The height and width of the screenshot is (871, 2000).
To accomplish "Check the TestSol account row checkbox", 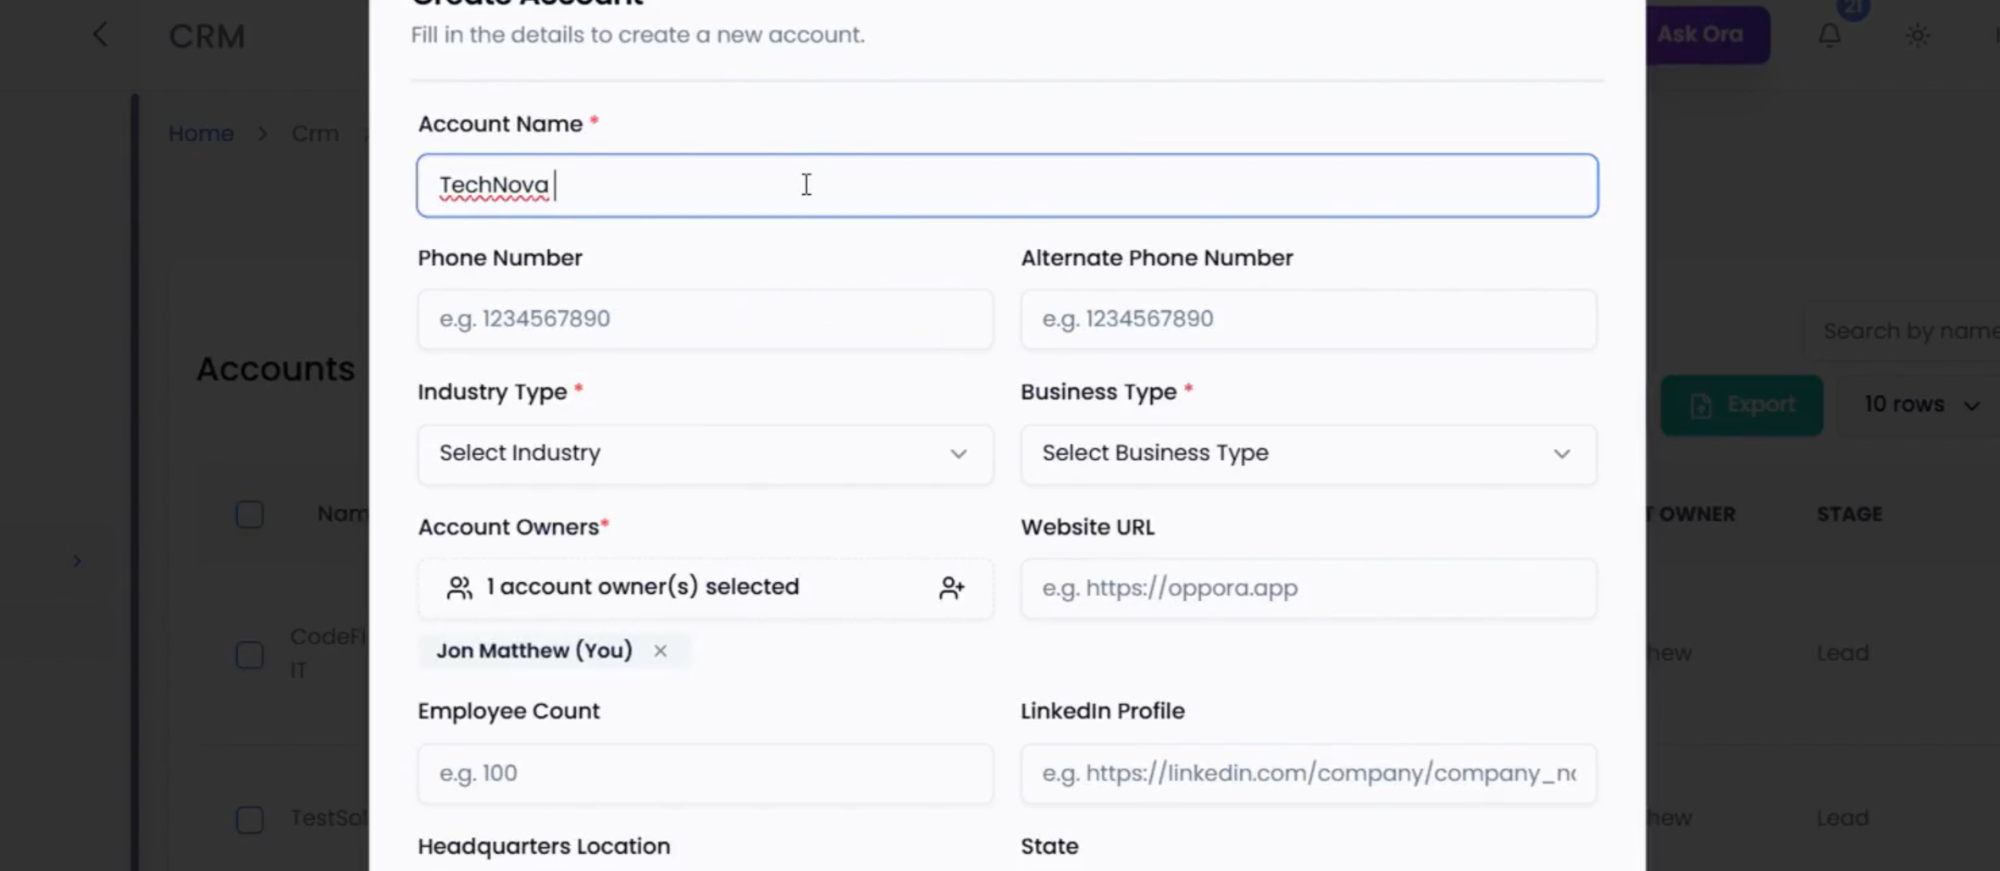I will (250, 820).
